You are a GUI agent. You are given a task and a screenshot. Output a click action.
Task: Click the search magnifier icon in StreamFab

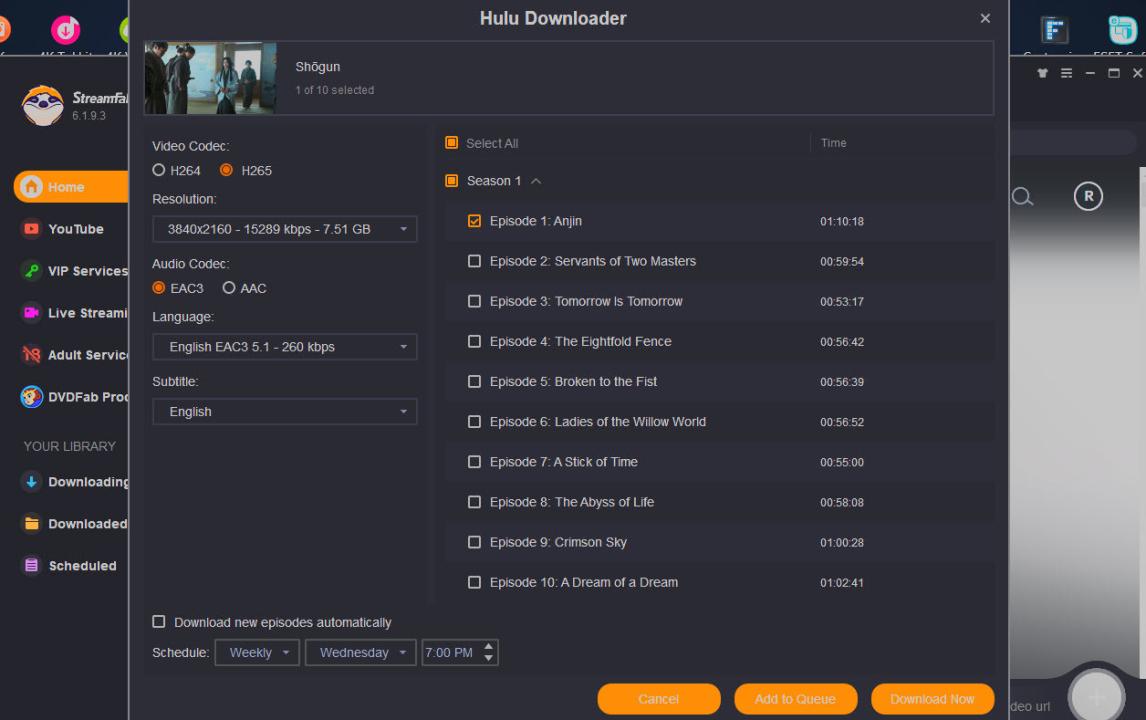1022,196
